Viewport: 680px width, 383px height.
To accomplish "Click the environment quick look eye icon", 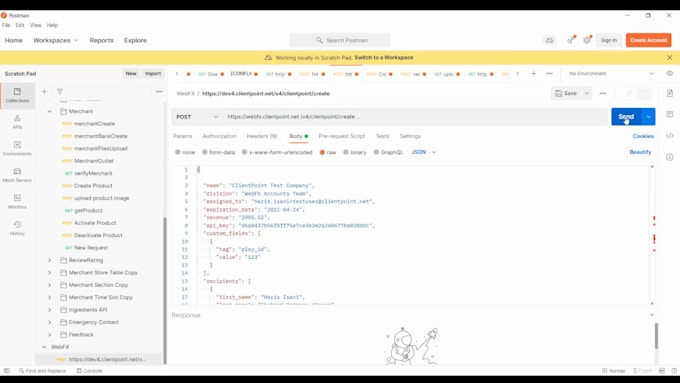I will pos(670,73).
